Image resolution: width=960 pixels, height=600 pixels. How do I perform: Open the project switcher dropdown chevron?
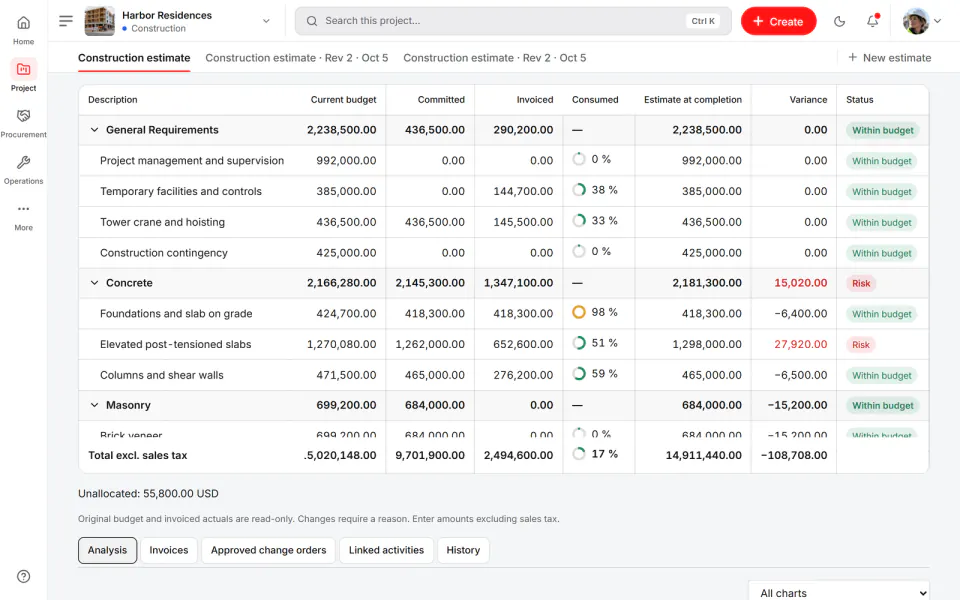[266, 21]
